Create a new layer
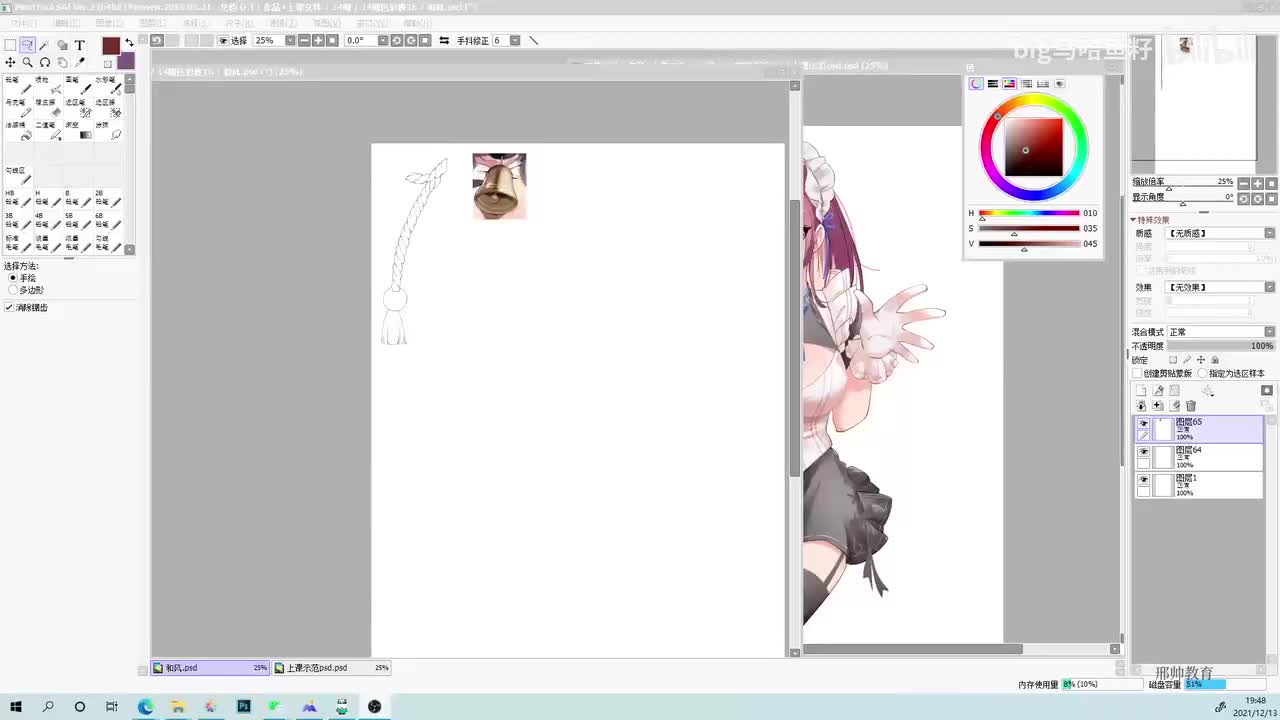The width and height of the screenshot is (1280, 720). [1142, 390]
